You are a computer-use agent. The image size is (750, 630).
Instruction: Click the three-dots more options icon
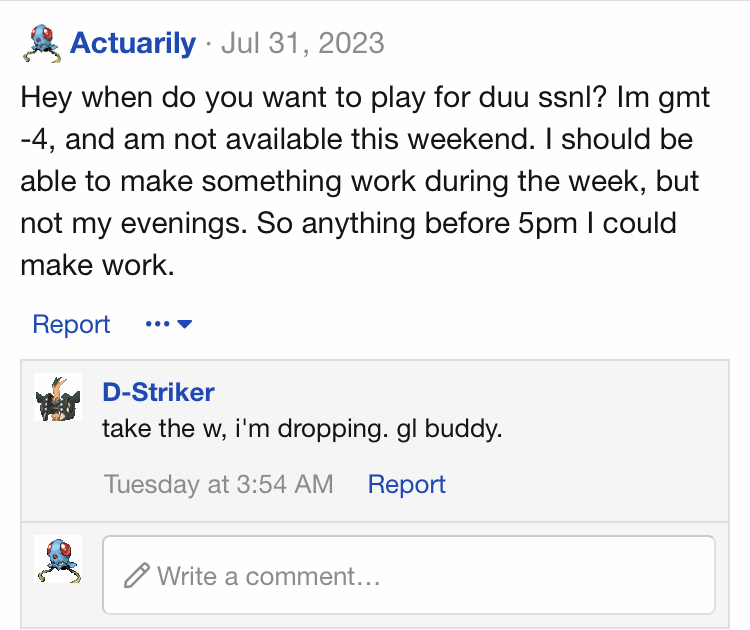157,324
